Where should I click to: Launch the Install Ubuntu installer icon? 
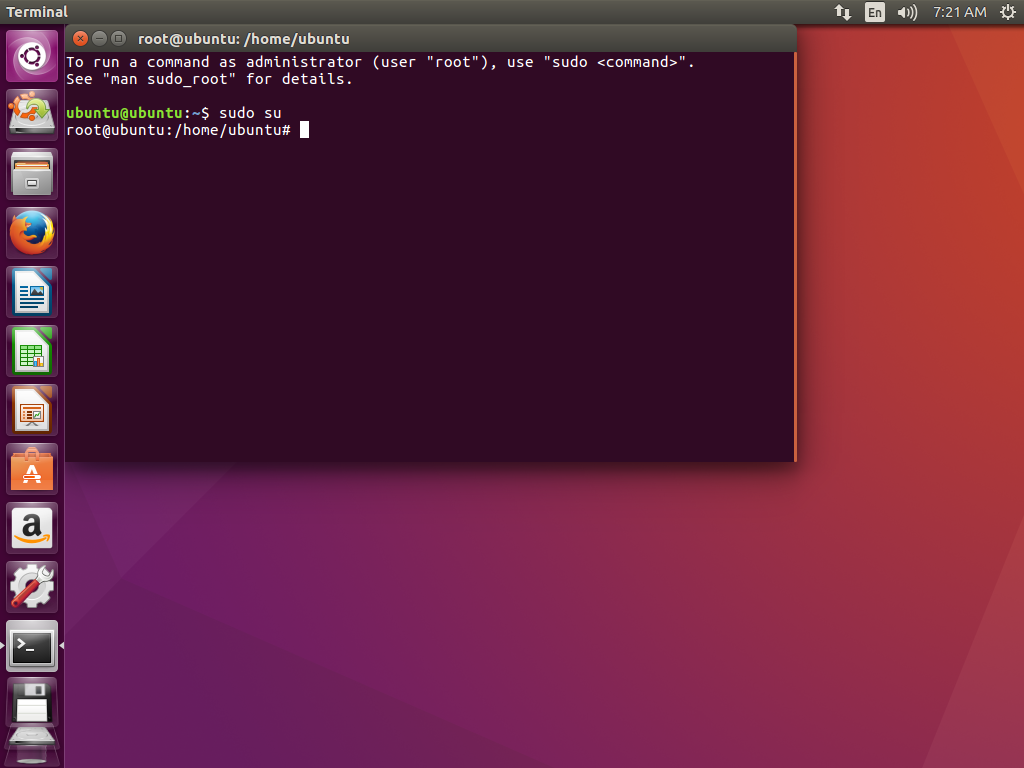point(32,115)
